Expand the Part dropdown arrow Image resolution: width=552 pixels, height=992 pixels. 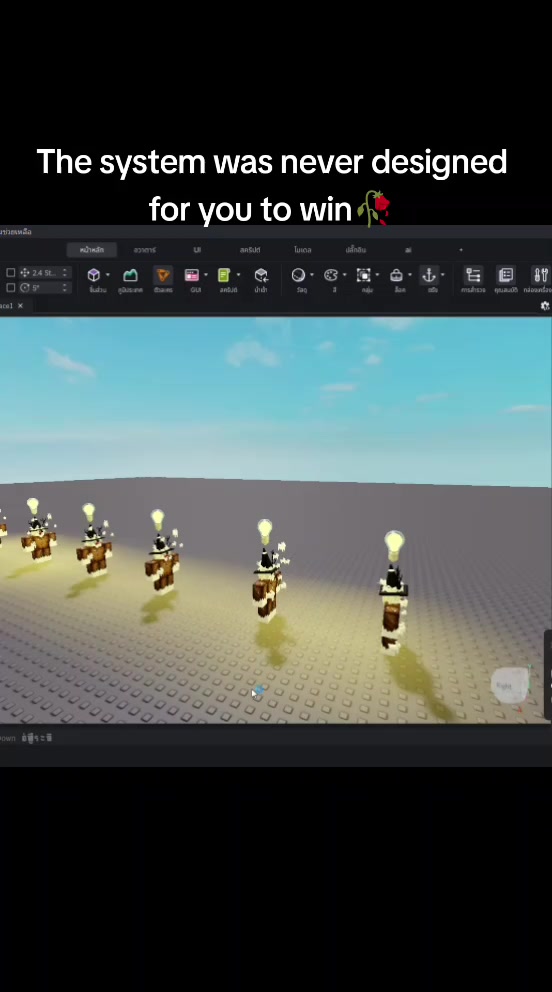(x=107, y=275)
